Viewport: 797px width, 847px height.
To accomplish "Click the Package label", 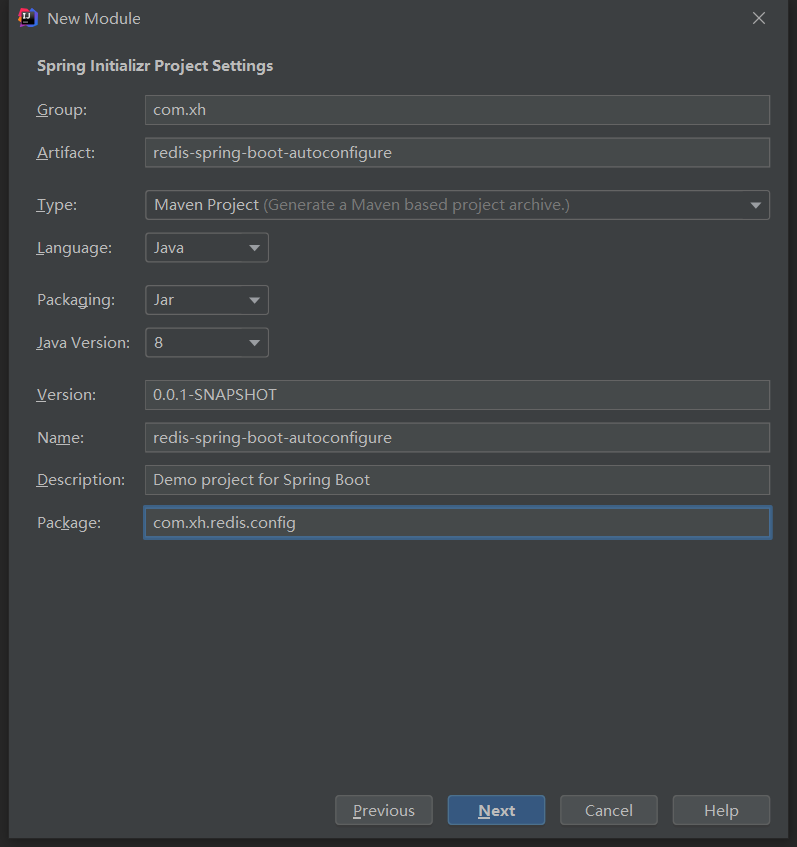I will 69,523.
